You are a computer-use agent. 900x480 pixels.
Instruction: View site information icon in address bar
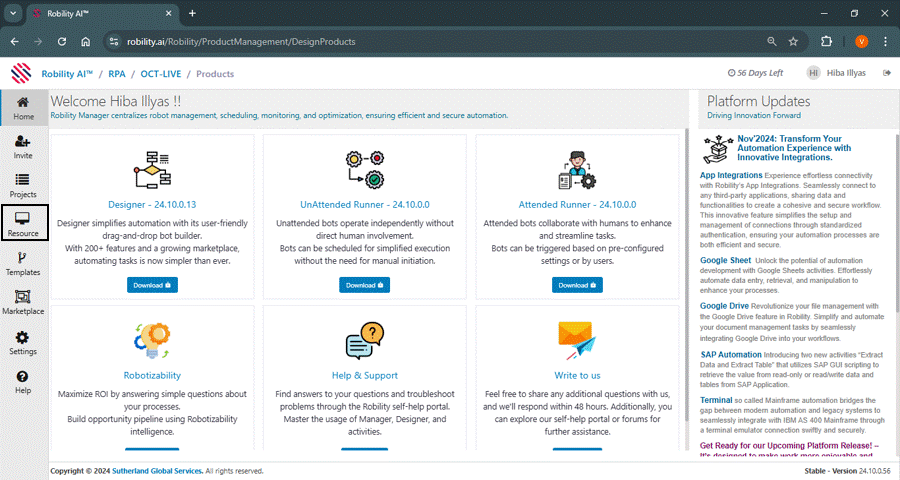click(114, 41)
